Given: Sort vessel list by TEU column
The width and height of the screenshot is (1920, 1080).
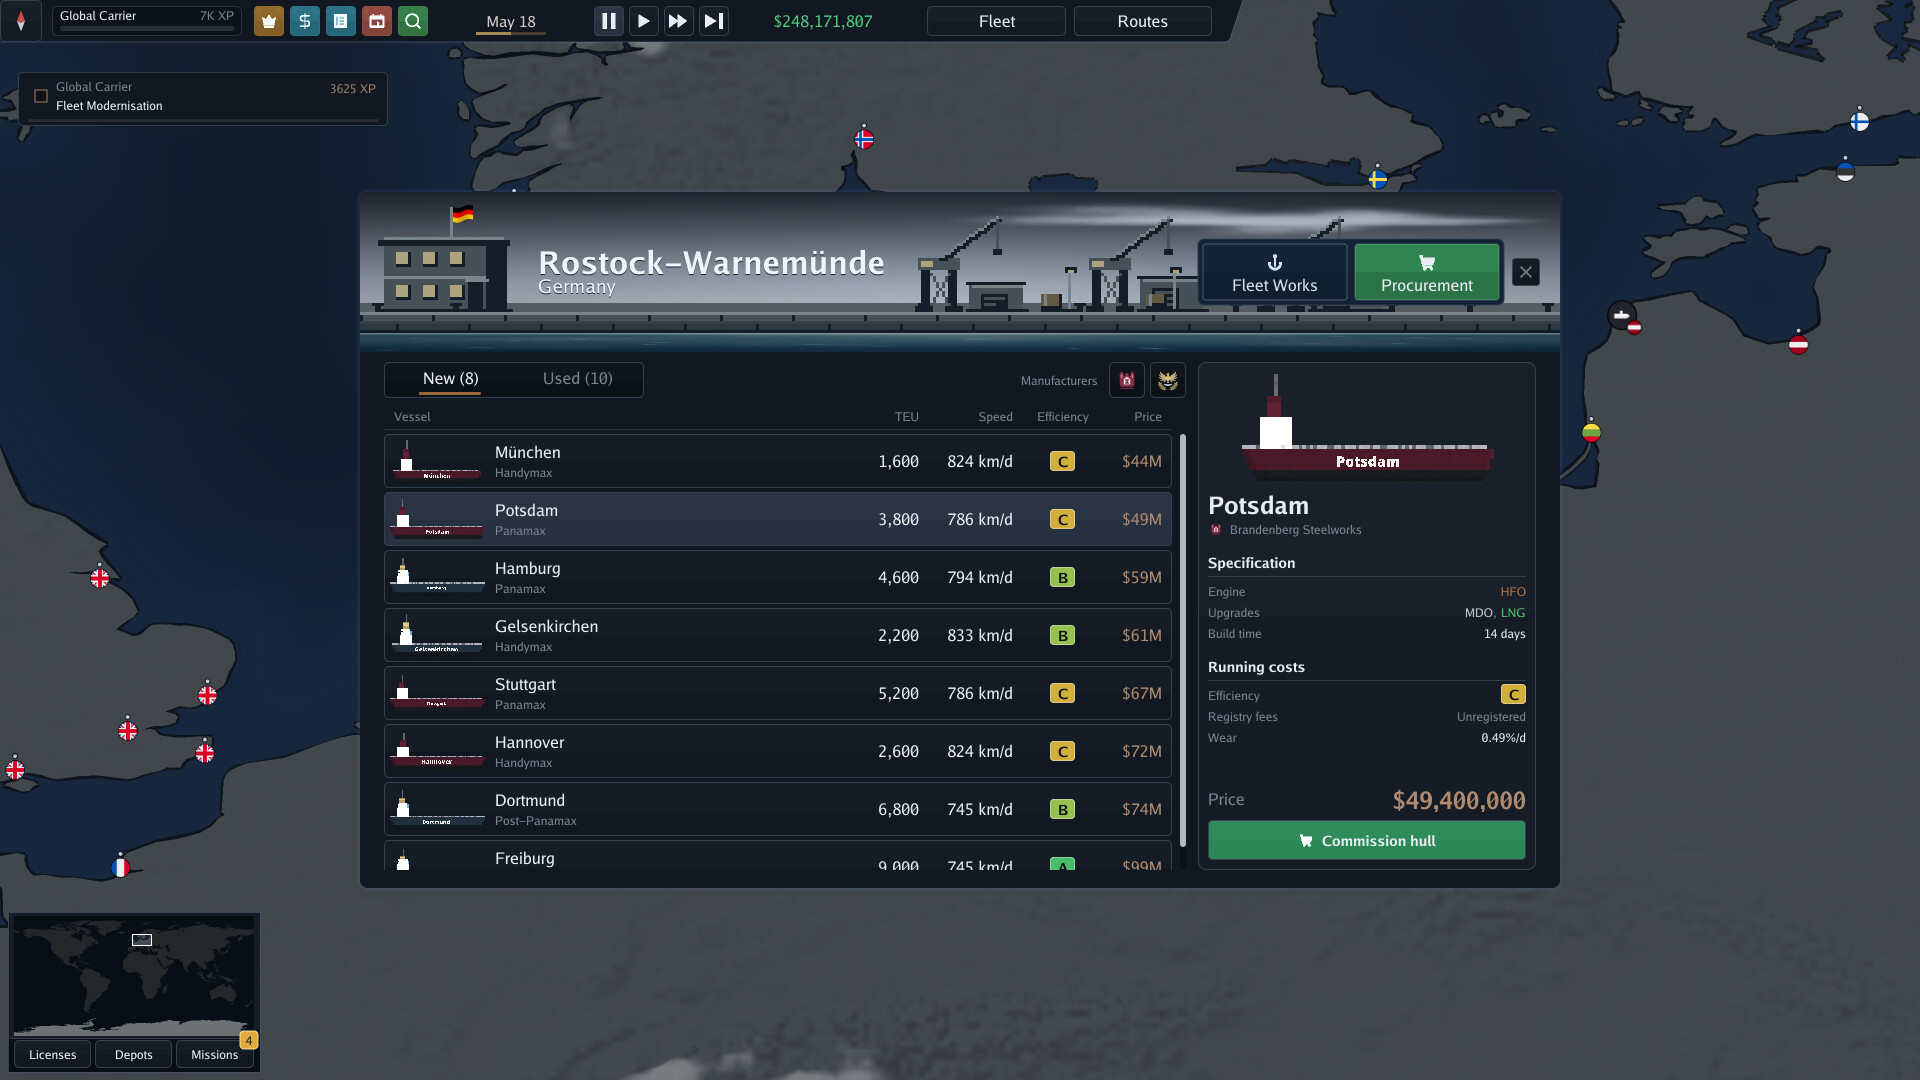Looking at the screenshot, I should pos(906,417).
